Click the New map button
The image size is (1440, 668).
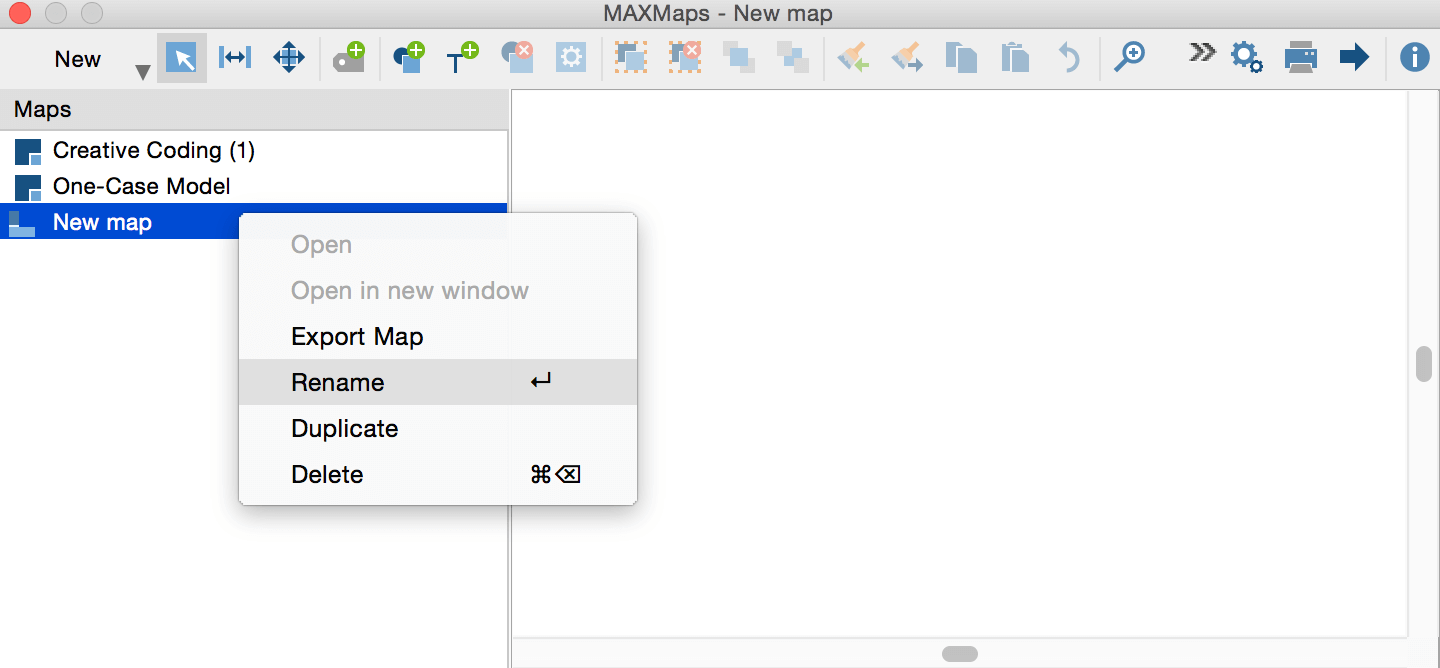click(77, 59)
